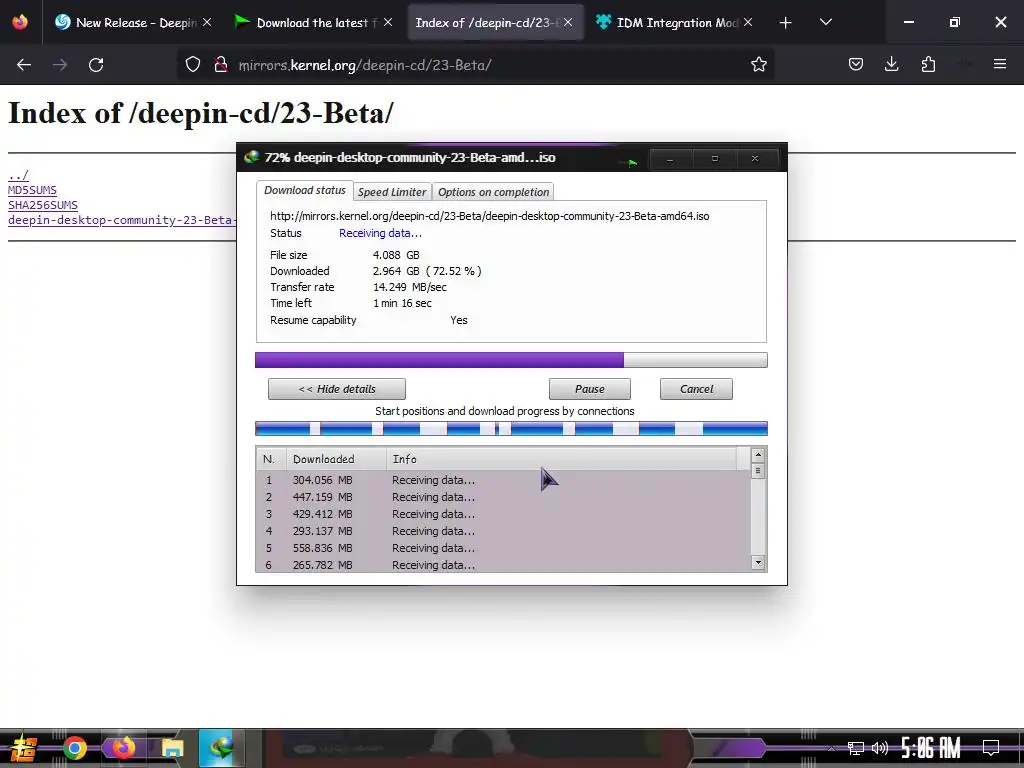Expand the list all tabs chevron

coord(825,22)
